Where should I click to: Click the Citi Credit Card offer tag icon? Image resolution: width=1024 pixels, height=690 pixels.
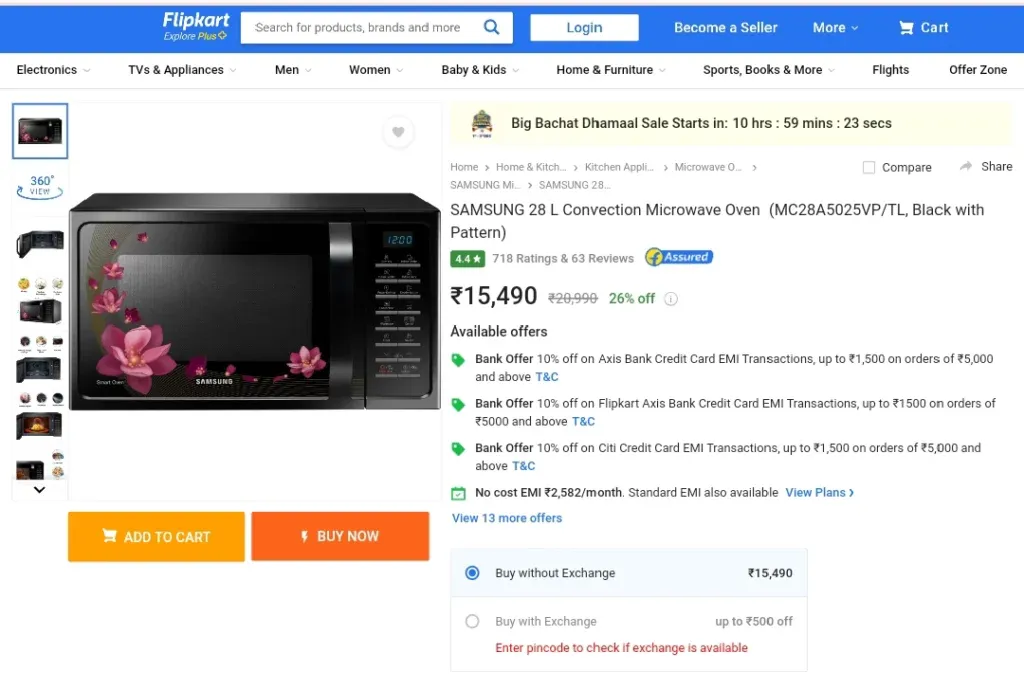tap(458, 449)
